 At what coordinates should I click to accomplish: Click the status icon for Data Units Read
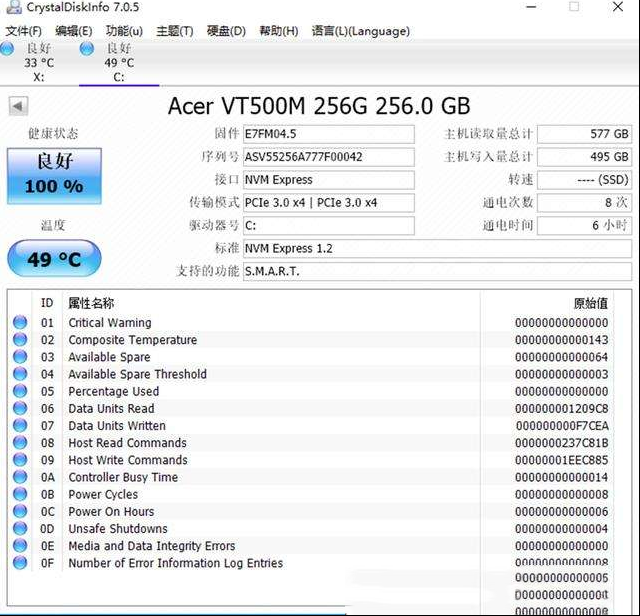coord(20,408)
